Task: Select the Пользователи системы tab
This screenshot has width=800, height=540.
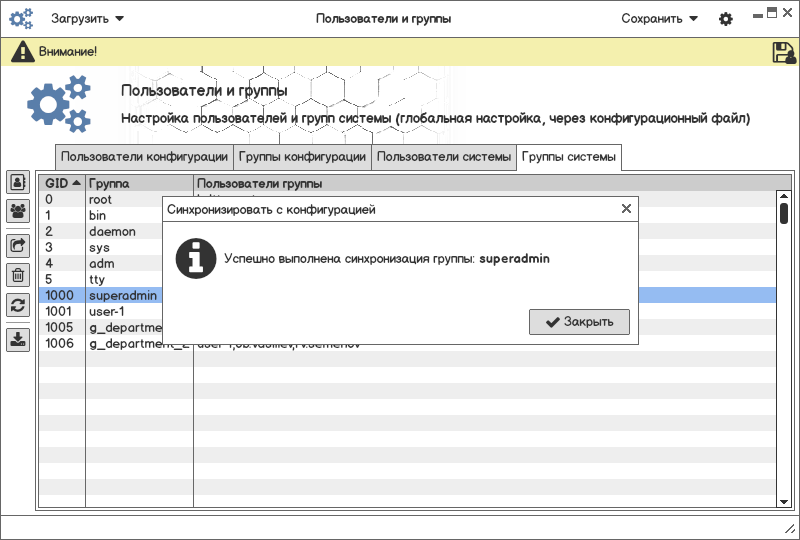Action: 444,157
